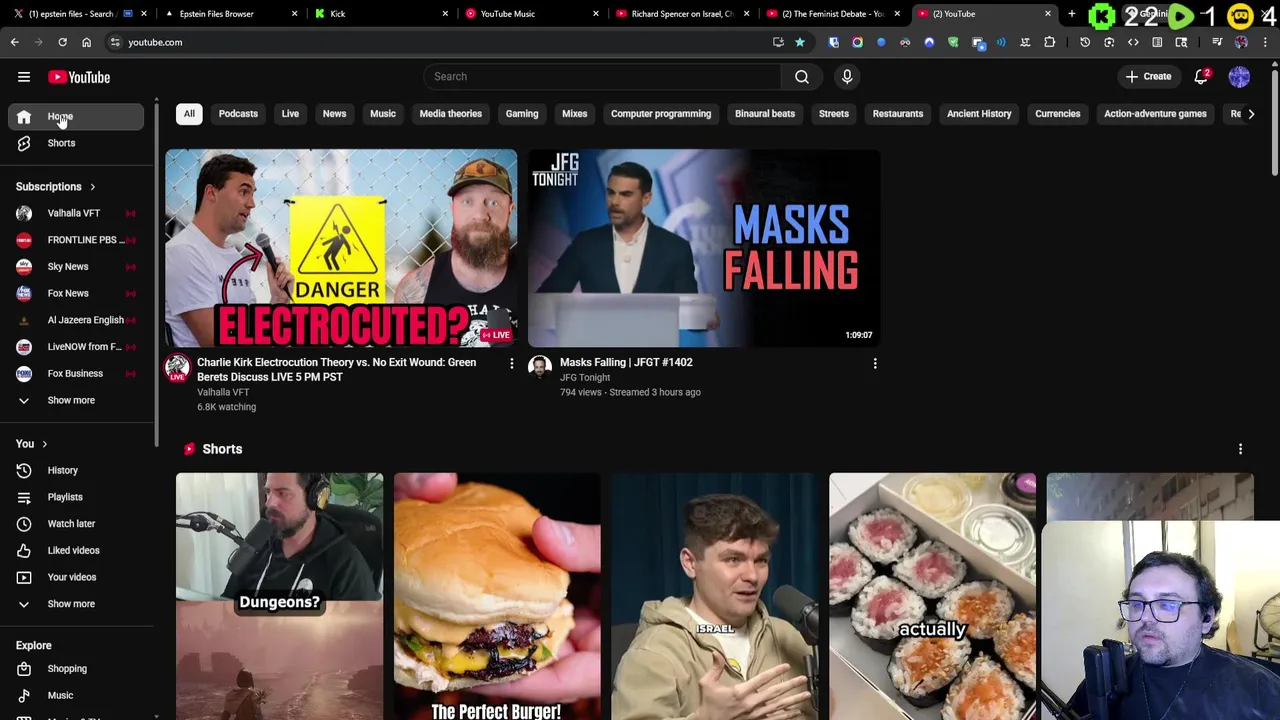Open a new browser tab
Viewport: 1280px width, 720px height.
pyautogui.click(x=1072, y=14)
